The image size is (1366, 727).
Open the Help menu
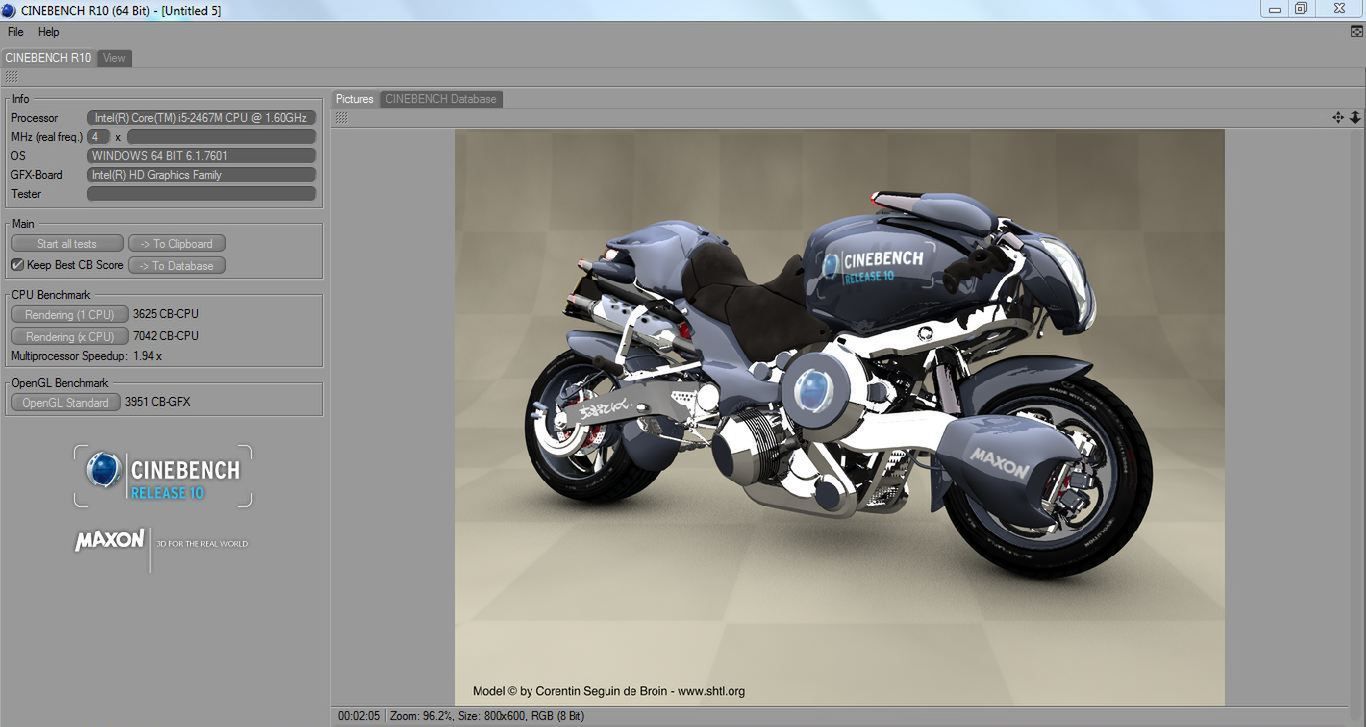[49, 32]
